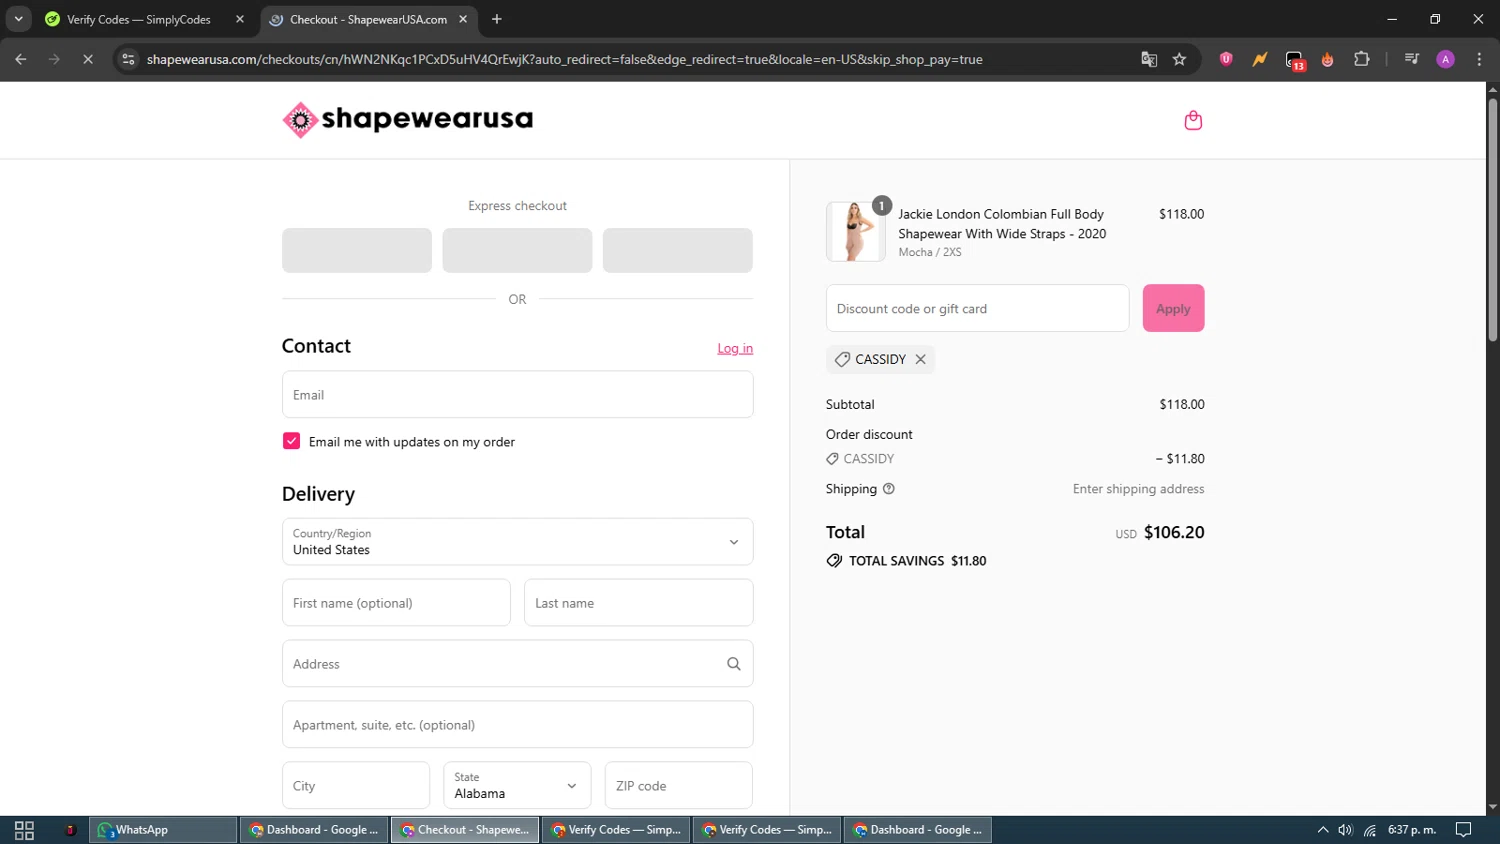Focus the ZIP code field
Screen dimensions: 1500x844
click(x=678, y=786)
